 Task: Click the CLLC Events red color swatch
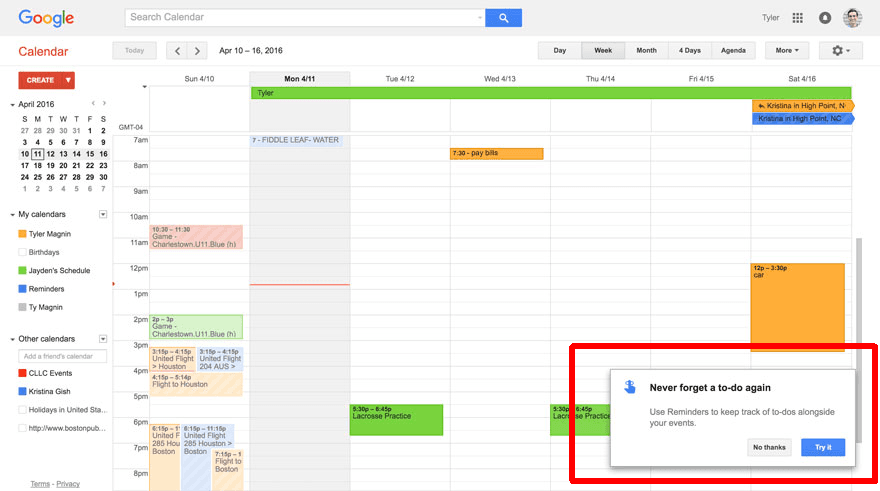(23, 373)
